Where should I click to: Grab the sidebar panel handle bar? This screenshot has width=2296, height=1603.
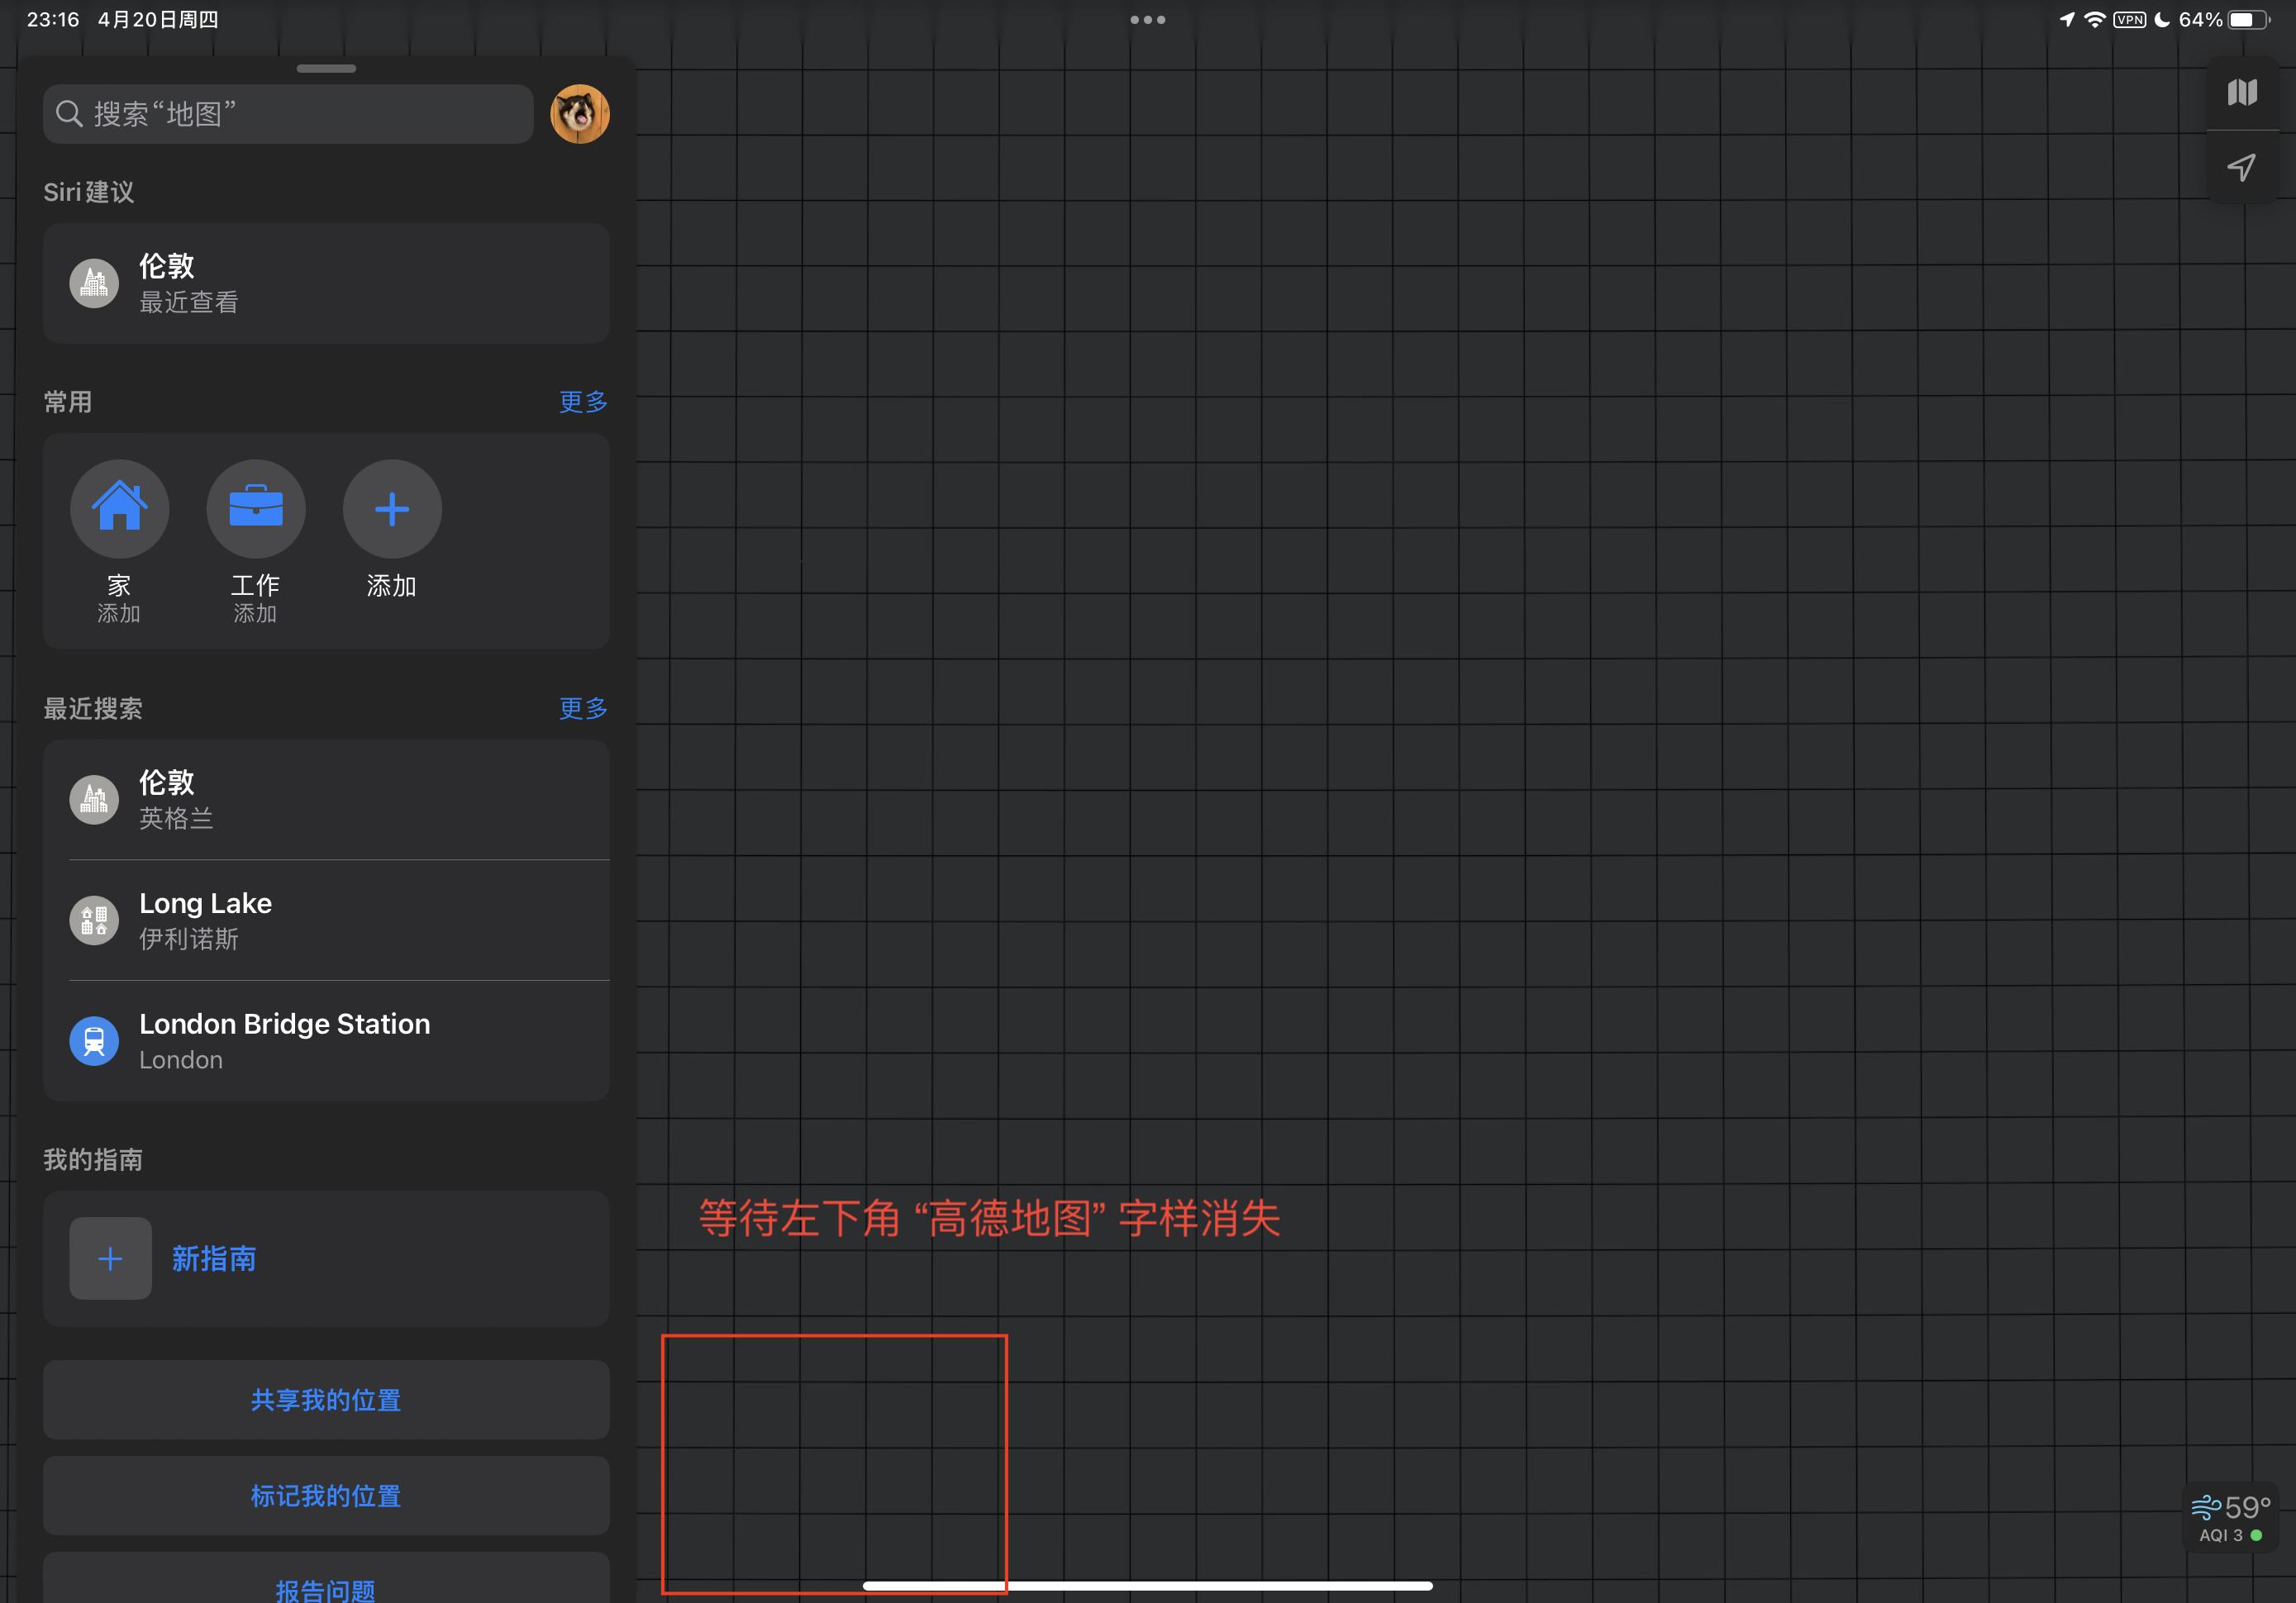[x=326, y=69]
